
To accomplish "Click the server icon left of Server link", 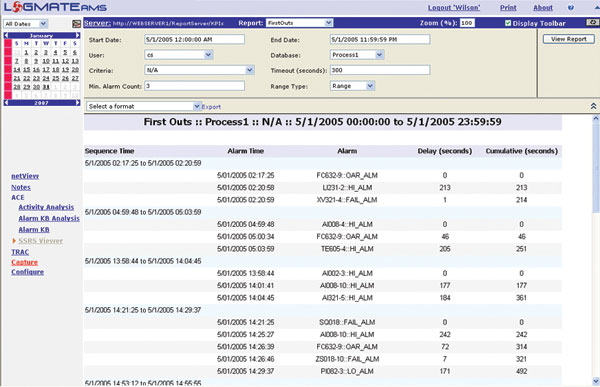I will click(77, 24).
